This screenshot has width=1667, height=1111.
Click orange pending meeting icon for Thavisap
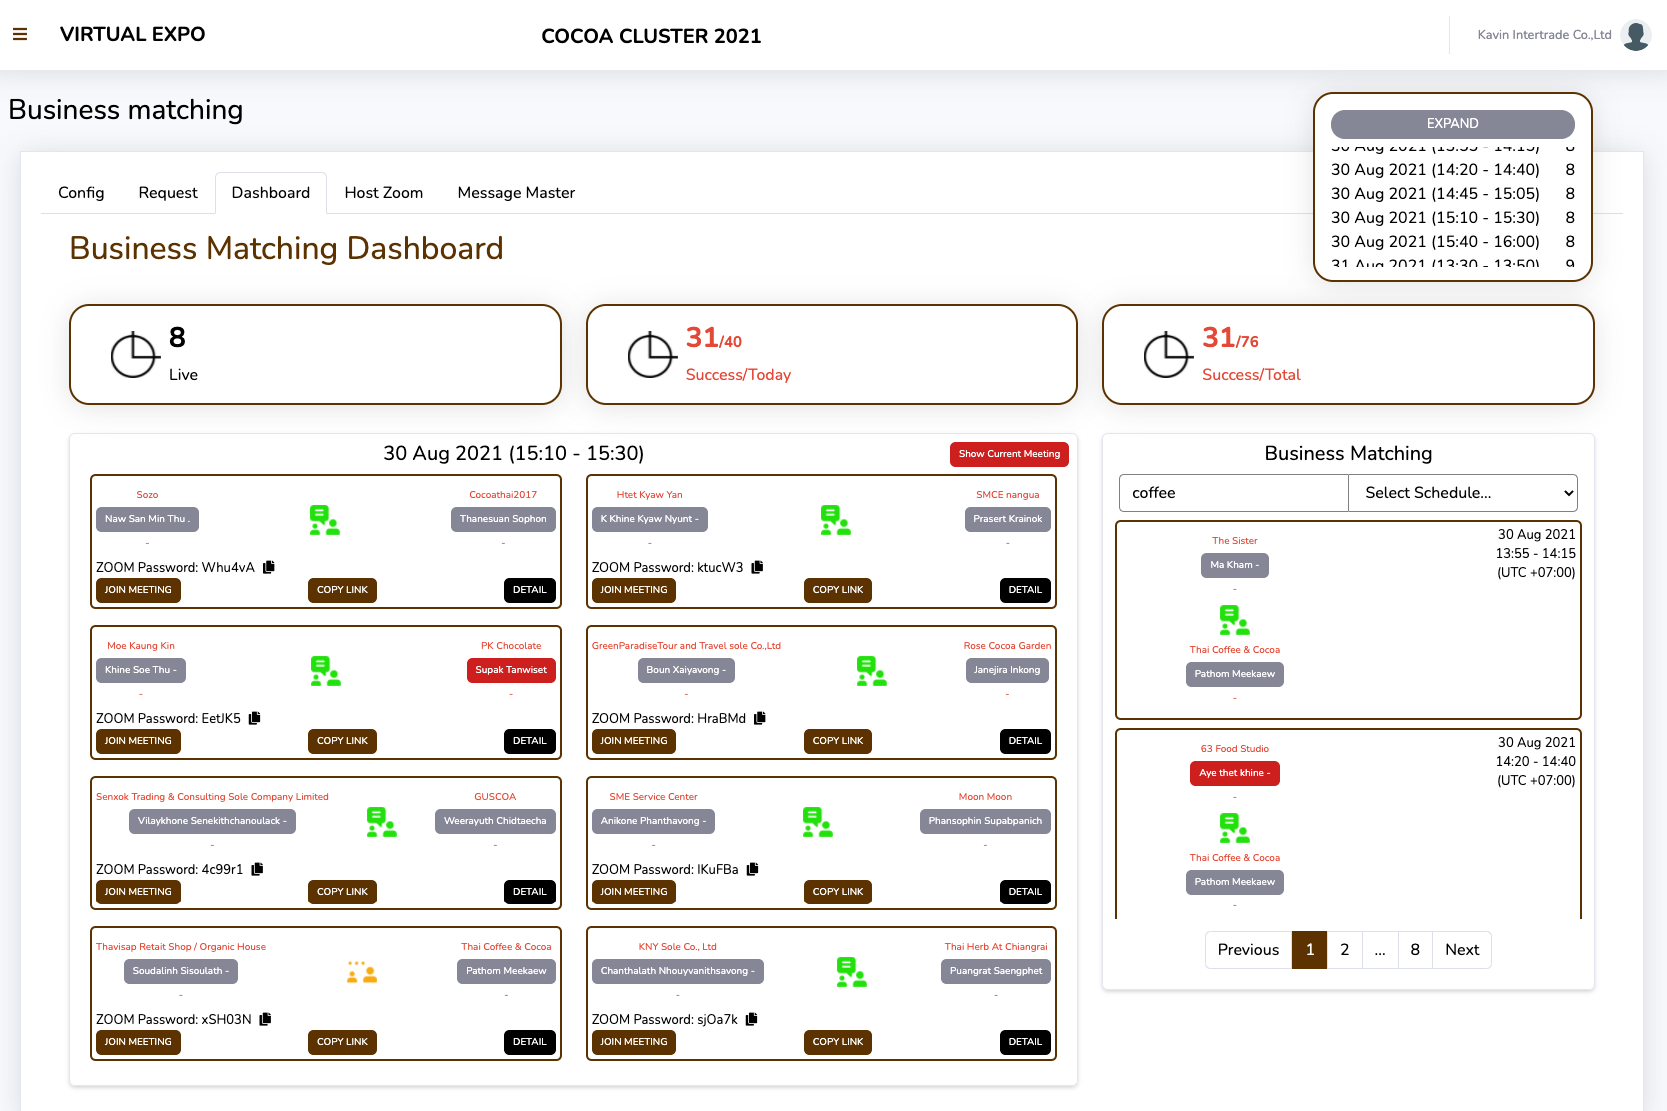click(x=362, y=972)
